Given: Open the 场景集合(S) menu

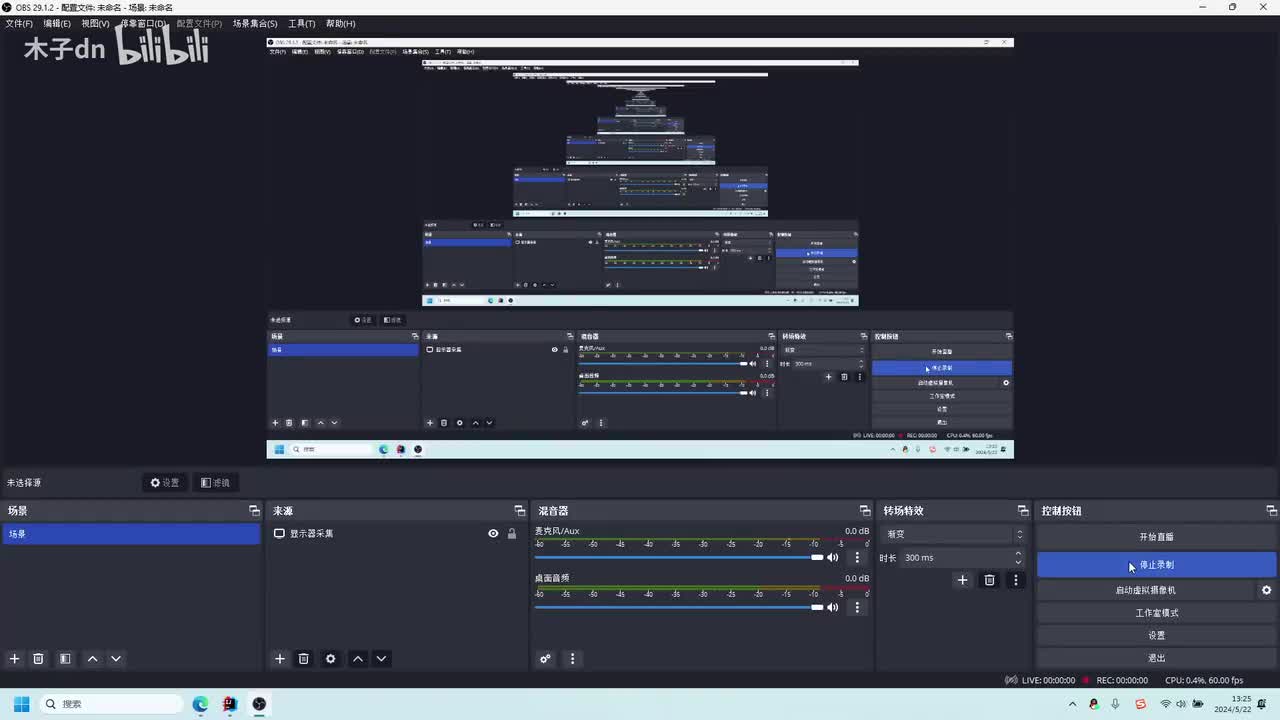Looking at the screenshot, I should point(255,23).
